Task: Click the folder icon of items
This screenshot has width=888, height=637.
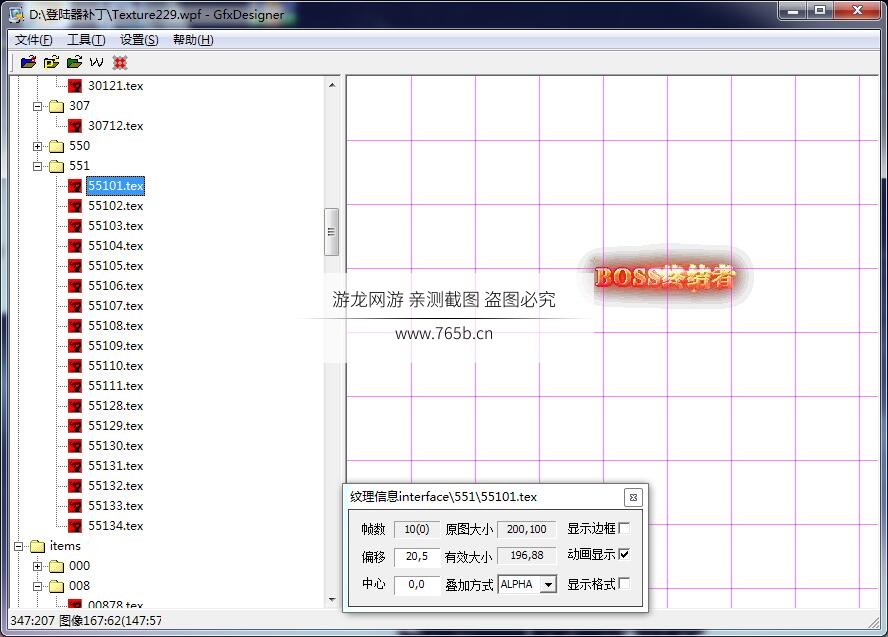Action: pos(37,546)
